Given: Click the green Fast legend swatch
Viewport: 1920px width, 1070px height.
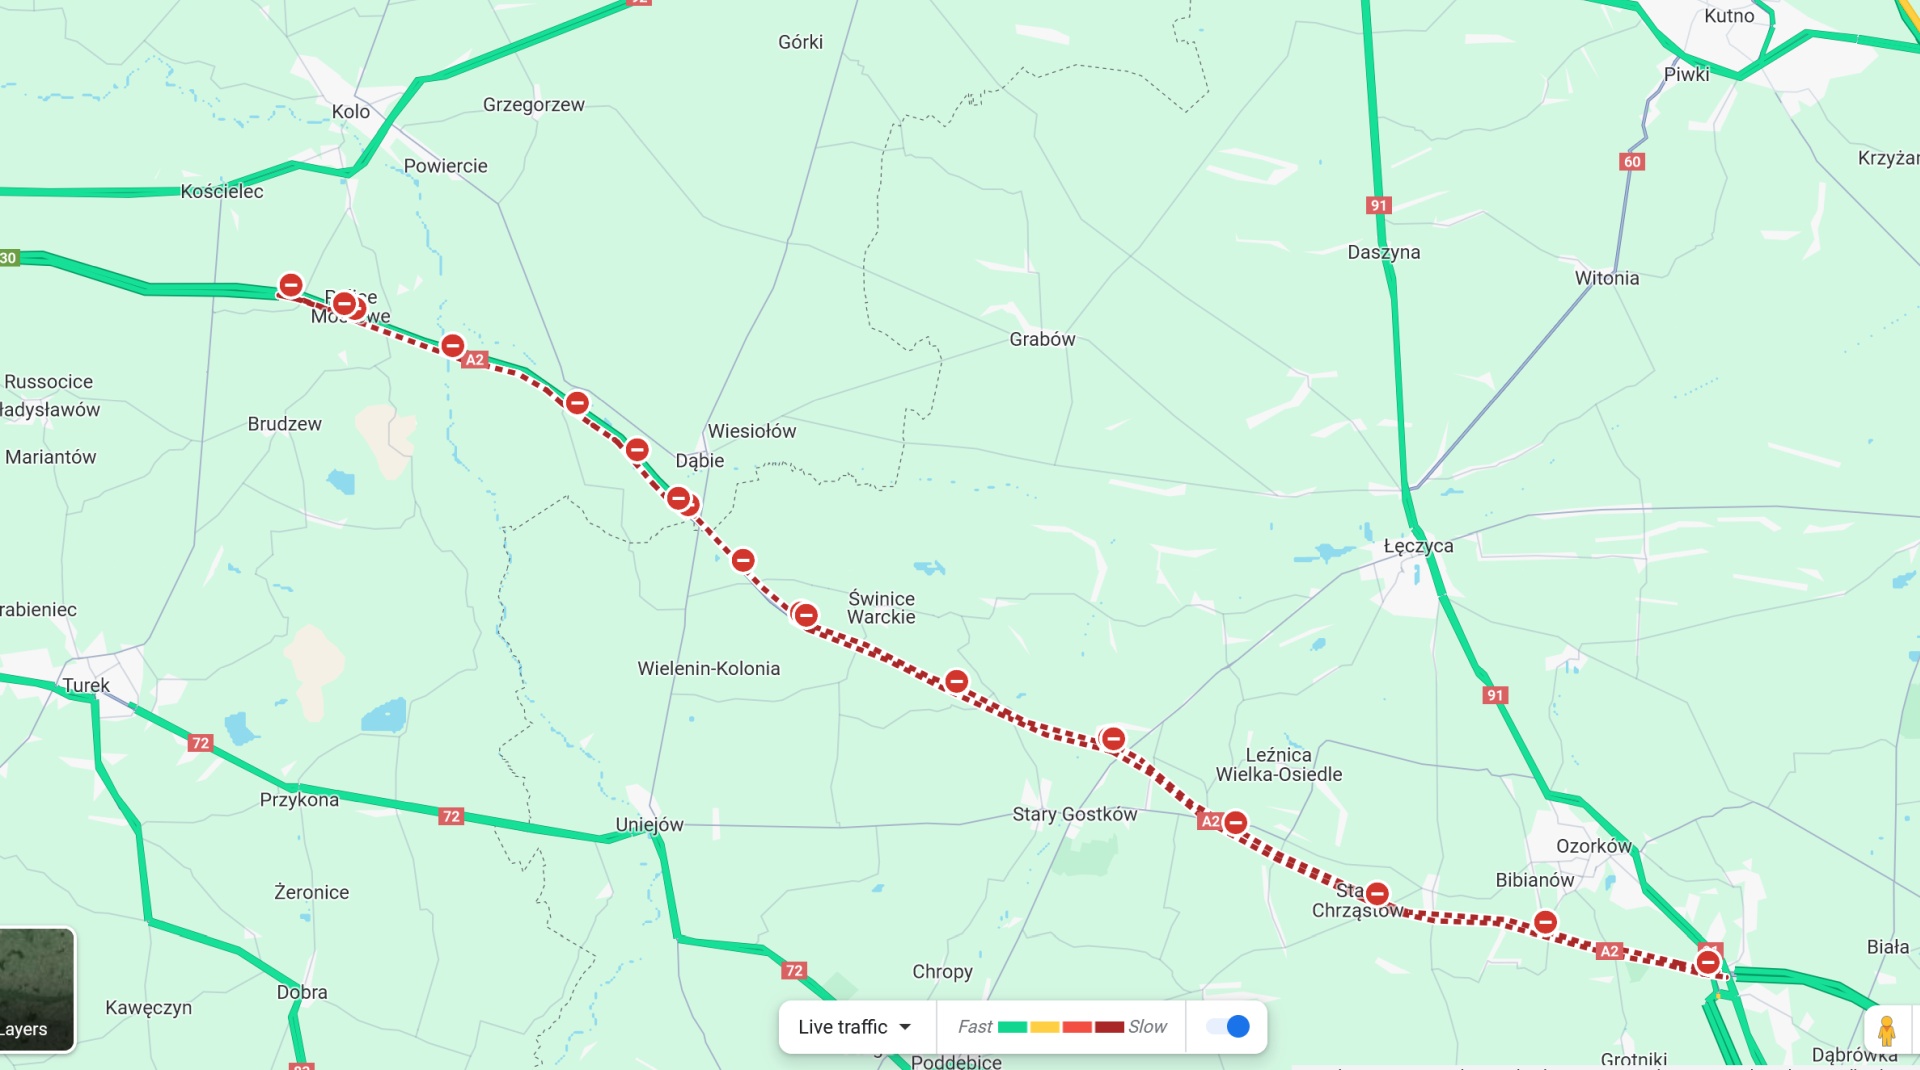Looking at the screenshot, I should pos(1013,1027).
